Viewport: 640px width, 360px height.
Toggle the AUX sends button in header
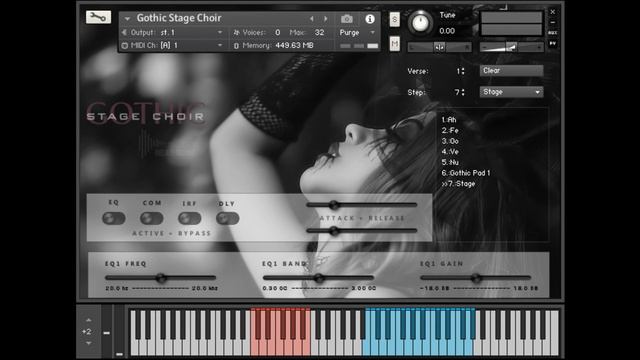553,33
